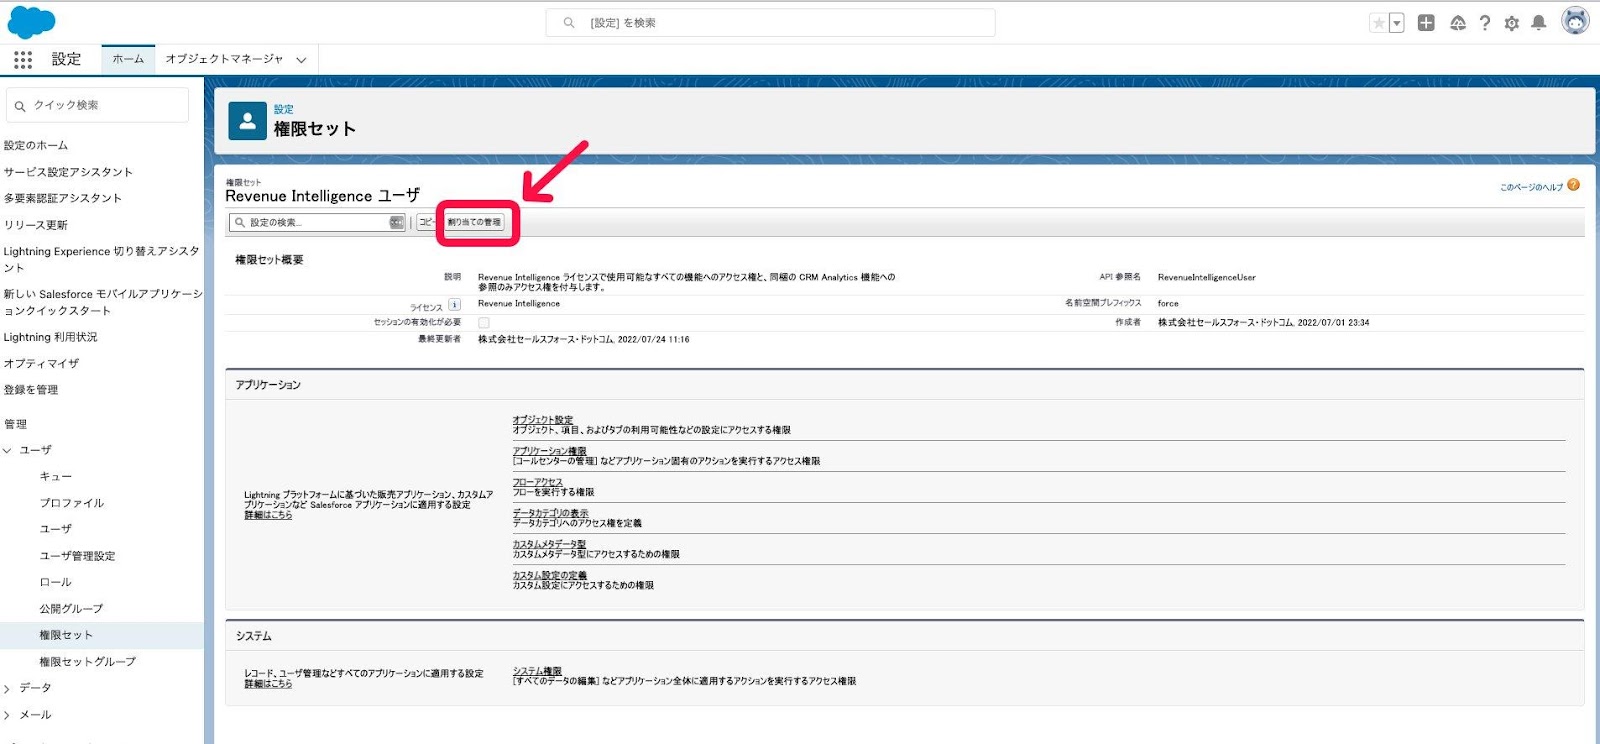Screen dimensions: 1600x744
Task: Click the Salesforce cloud logo
Action: (x=31, y=21)
